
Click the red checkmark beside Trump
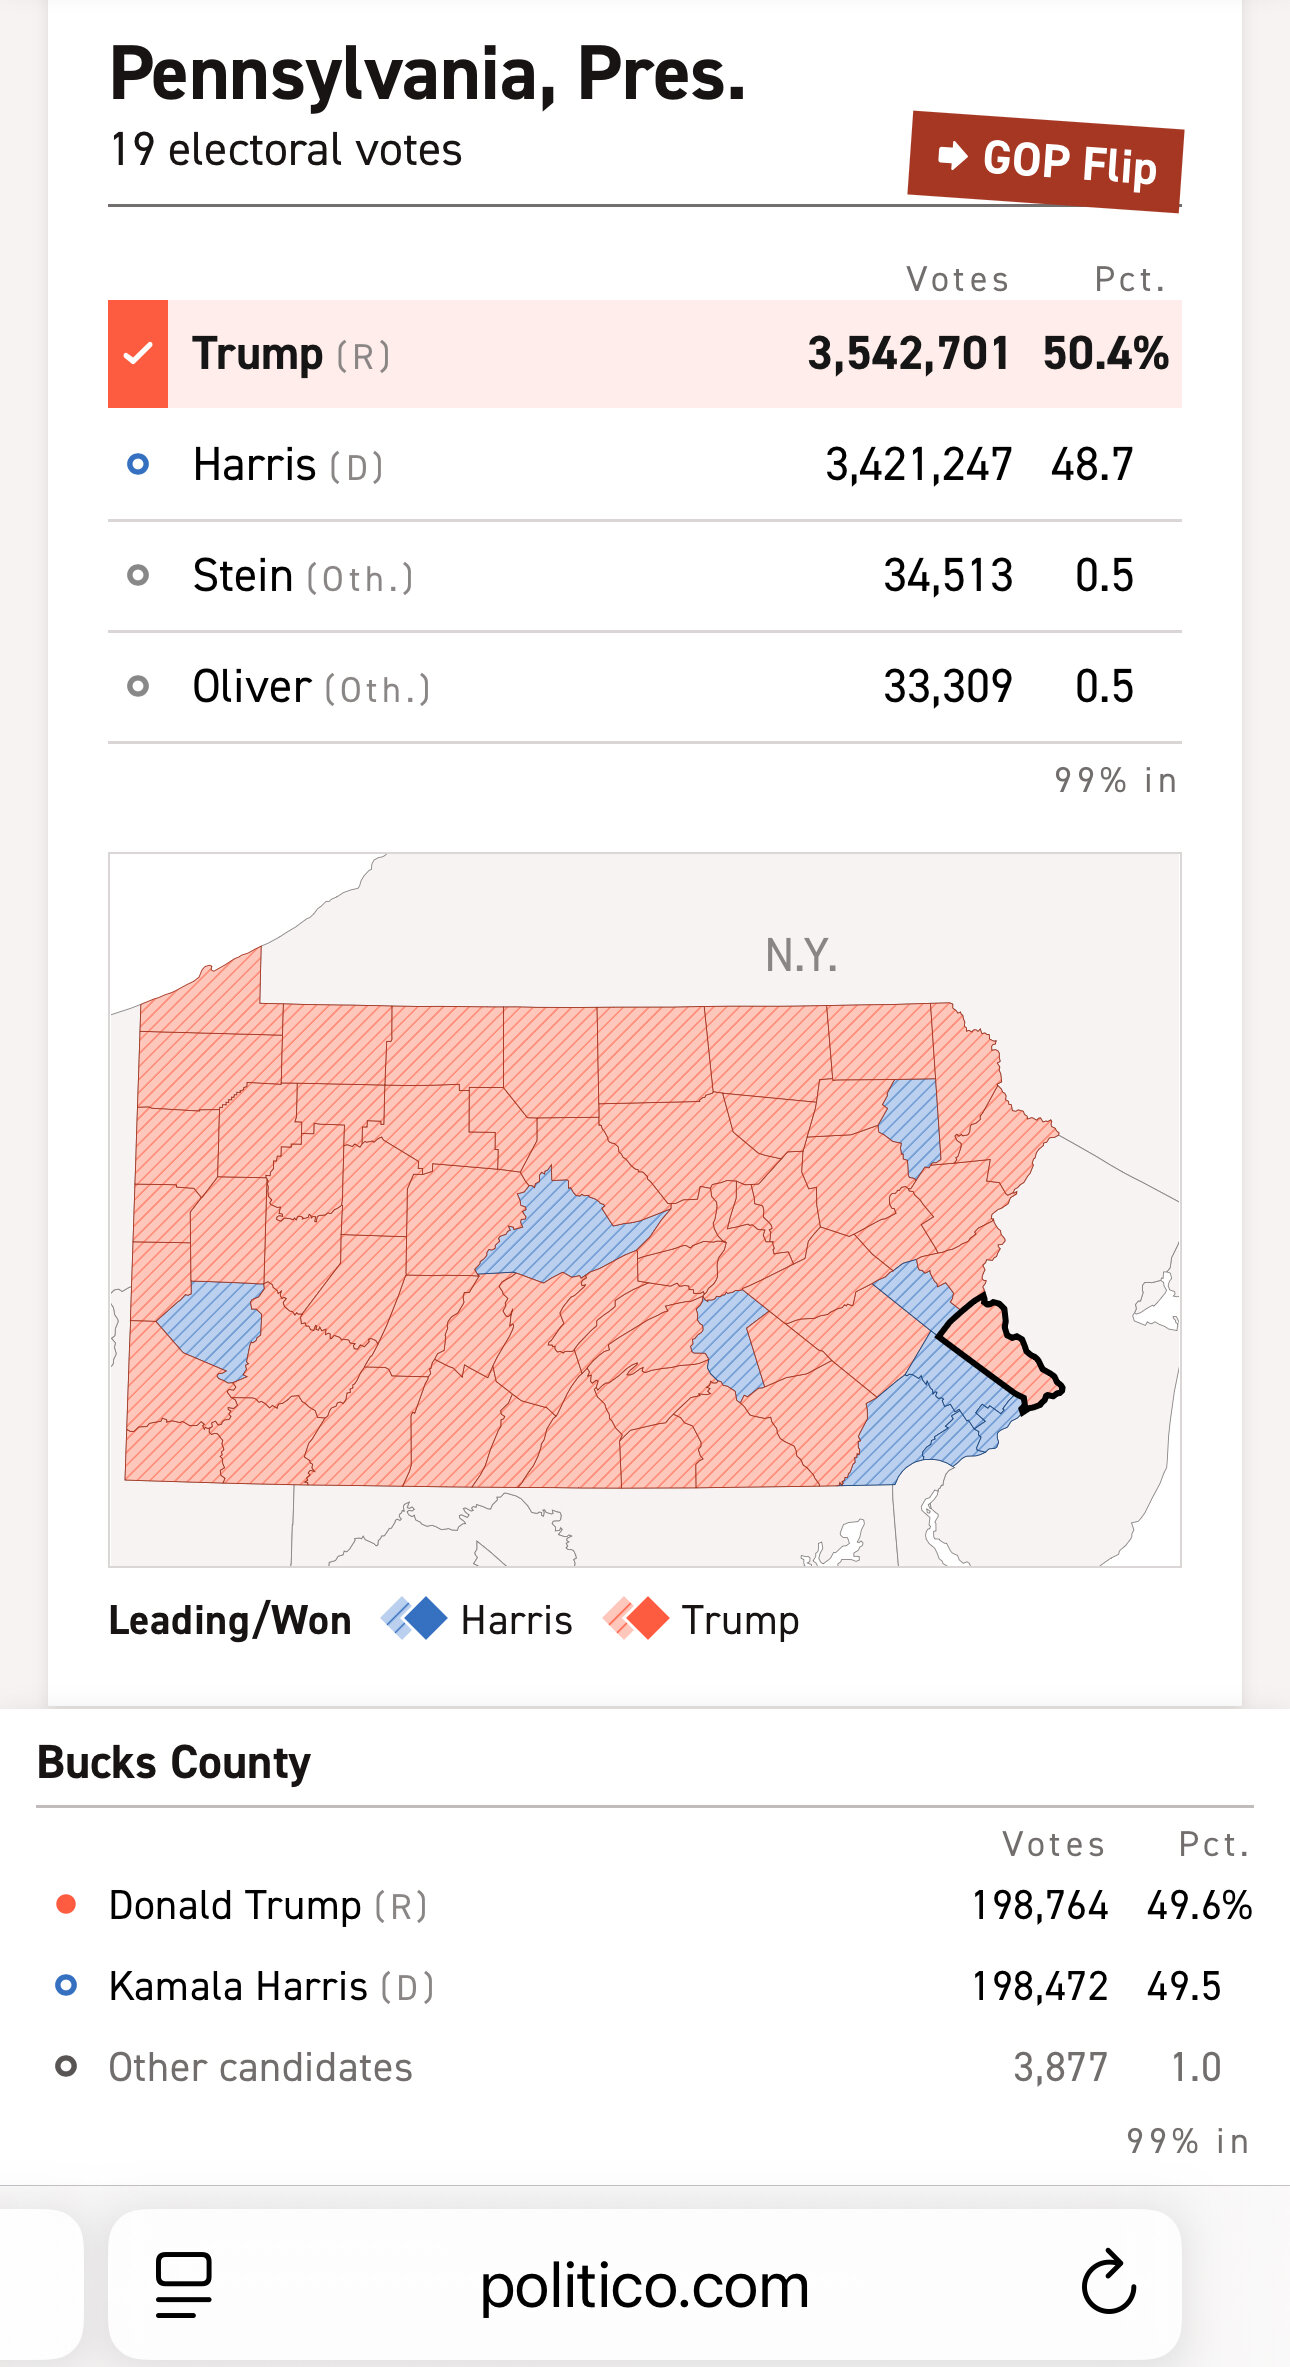[x=138, y=353]
